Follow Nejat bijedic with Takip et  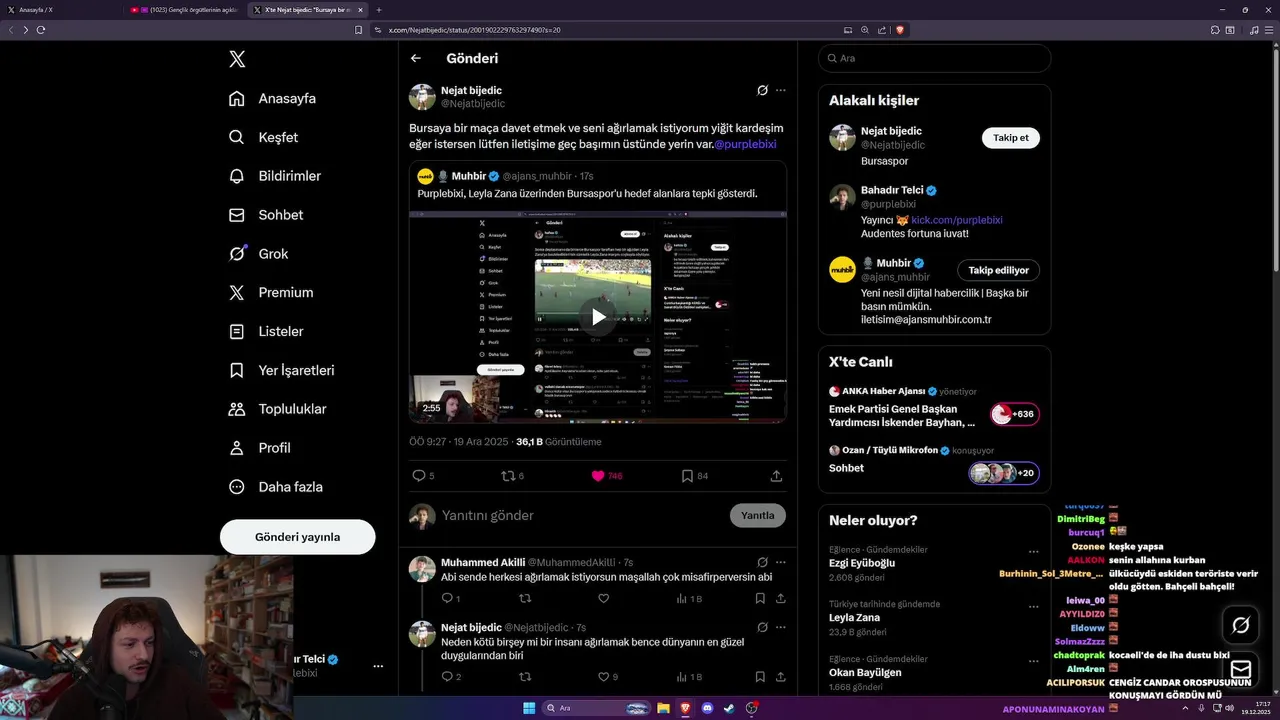pos(1010,138)
